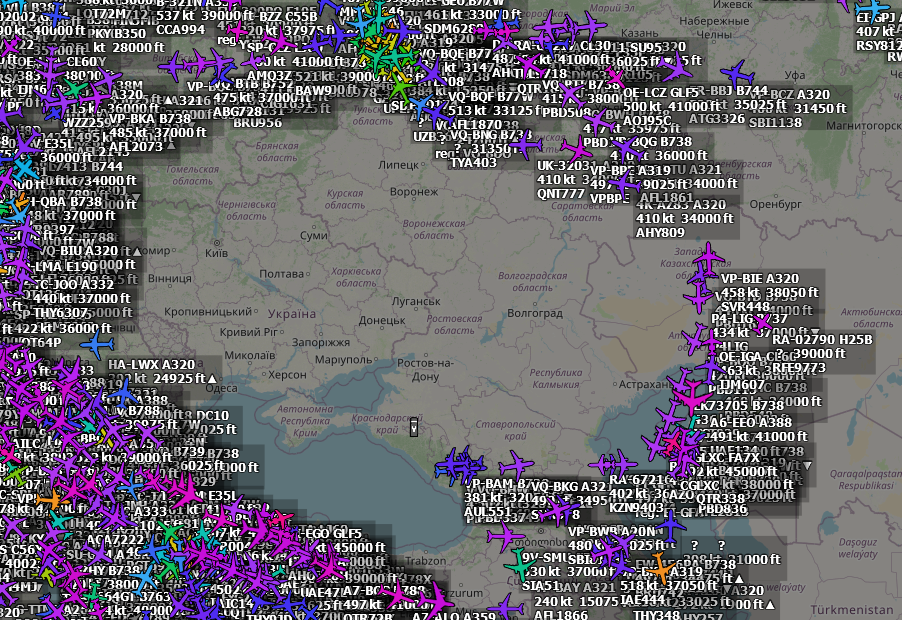This screenshot has width=902, height=620.
Task: Select the purple aircraft right of VQ-BNG B738
Action: (x=525, y=144)
